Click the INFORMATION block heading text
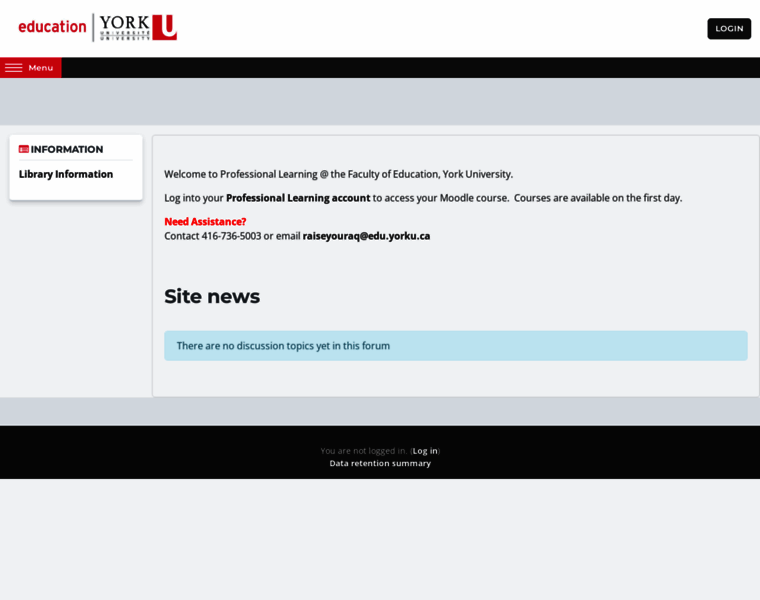The height and width of the screenshot is (600, 760). (67, 149)
